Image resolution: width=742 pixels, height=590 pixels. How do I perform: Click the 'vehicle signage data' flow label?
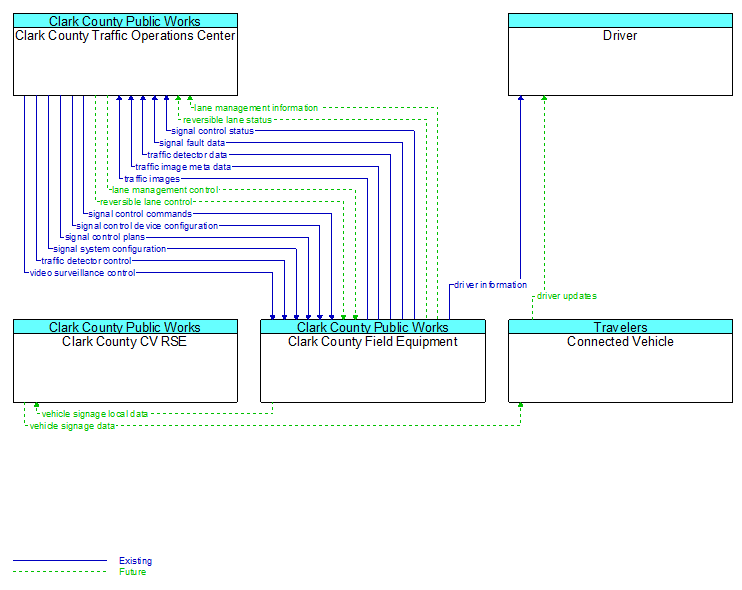(72, 426)
